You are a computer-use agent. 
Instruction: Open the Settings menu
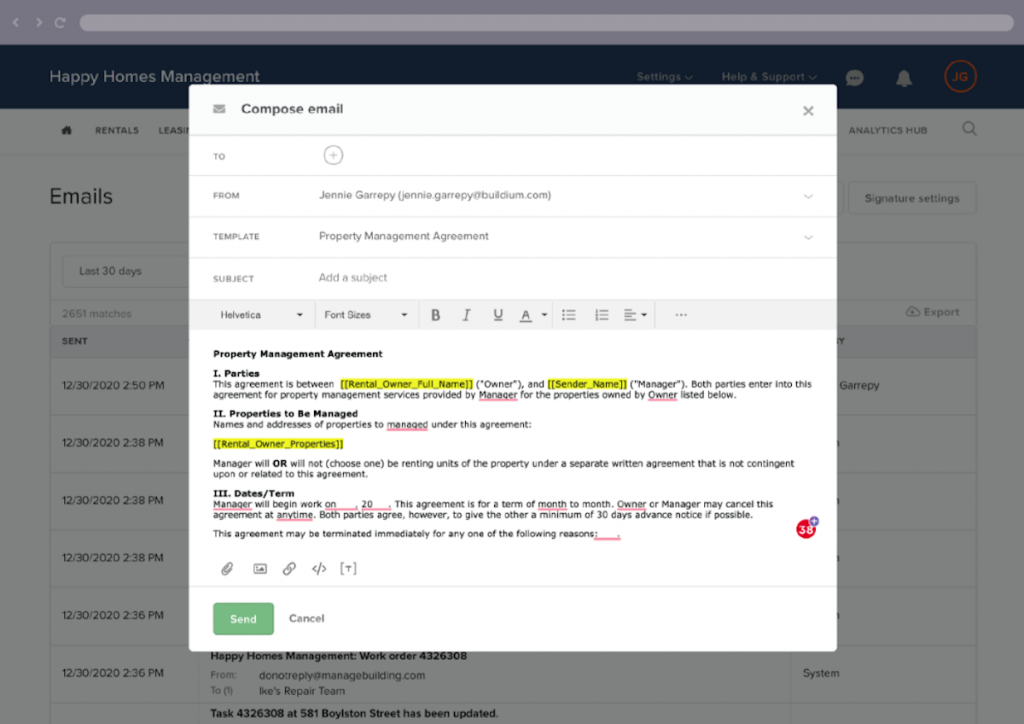point(665,77)
